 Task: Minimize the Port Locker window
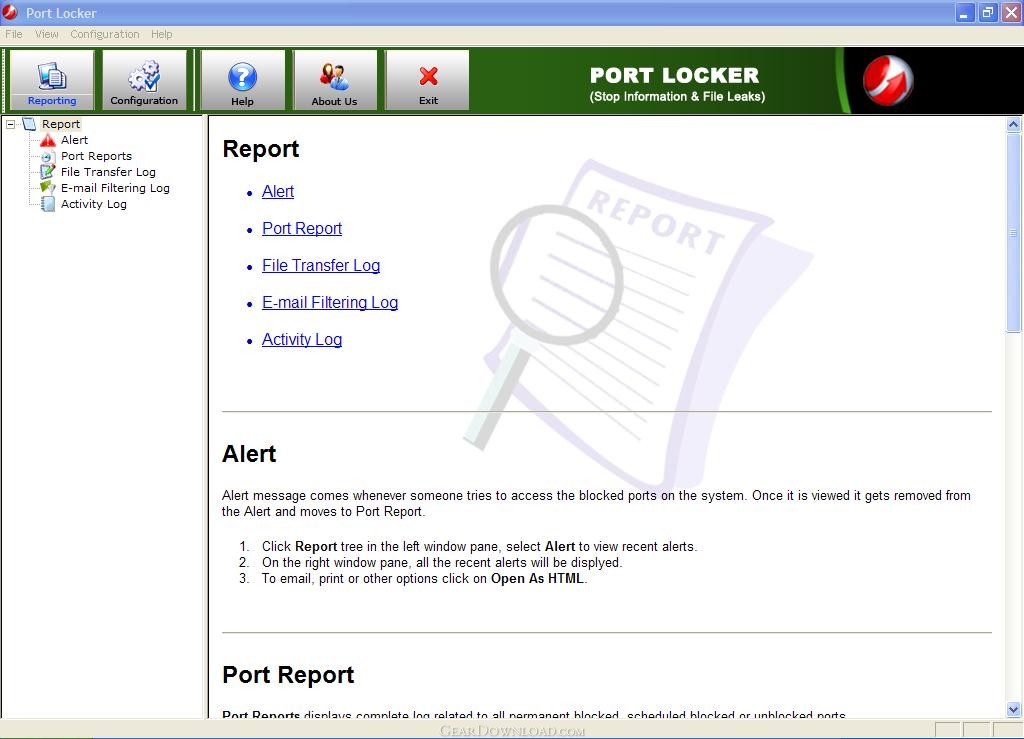(x=965, y=12)
